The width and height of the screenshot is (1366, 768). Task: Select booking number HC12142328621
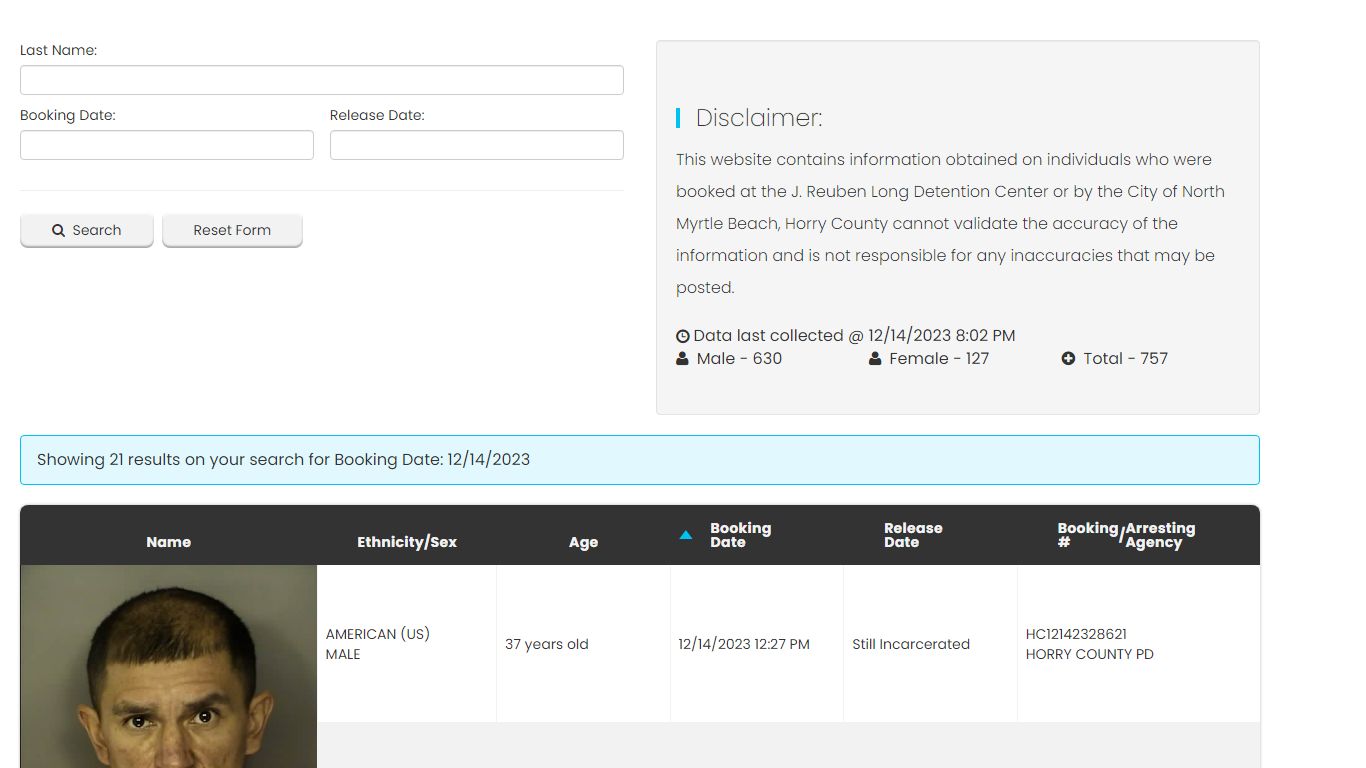1076,634
